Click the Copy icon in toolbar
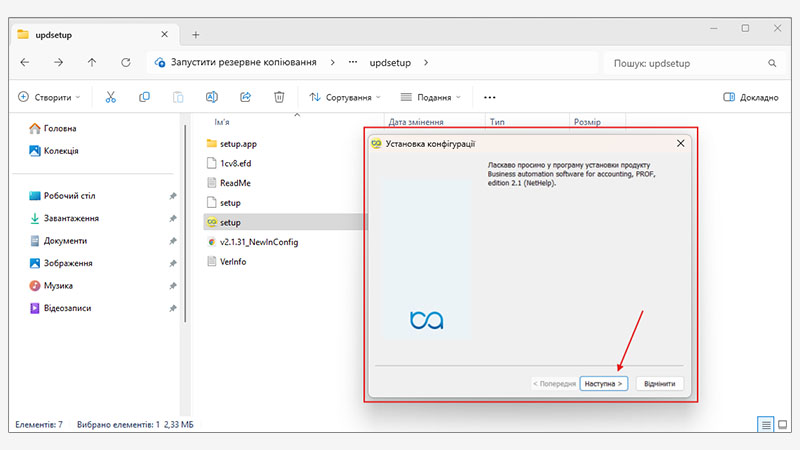 click(x=145, y=97)
